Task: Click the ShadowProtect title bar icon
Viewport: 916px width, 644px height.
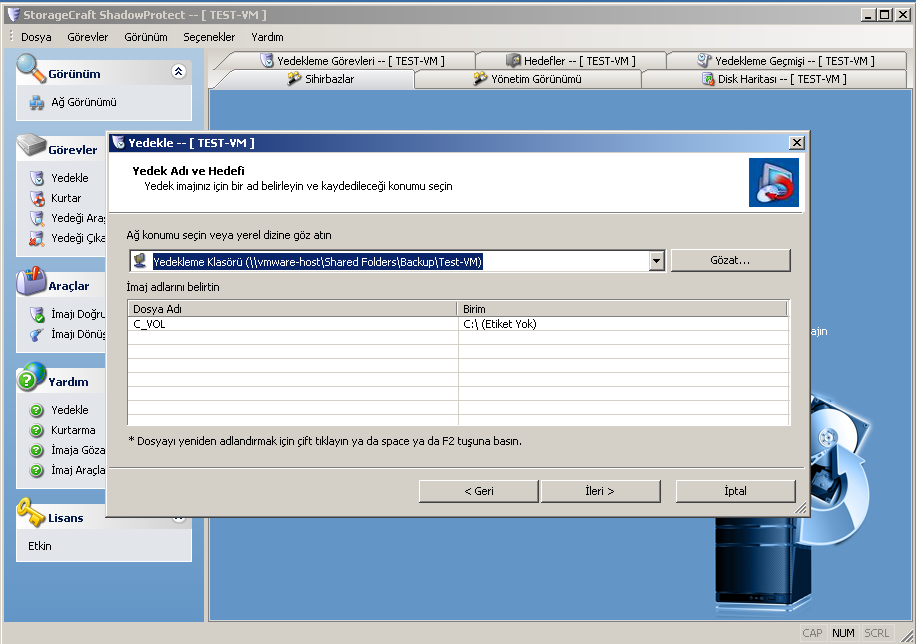Action: click(x=13, y=14)
